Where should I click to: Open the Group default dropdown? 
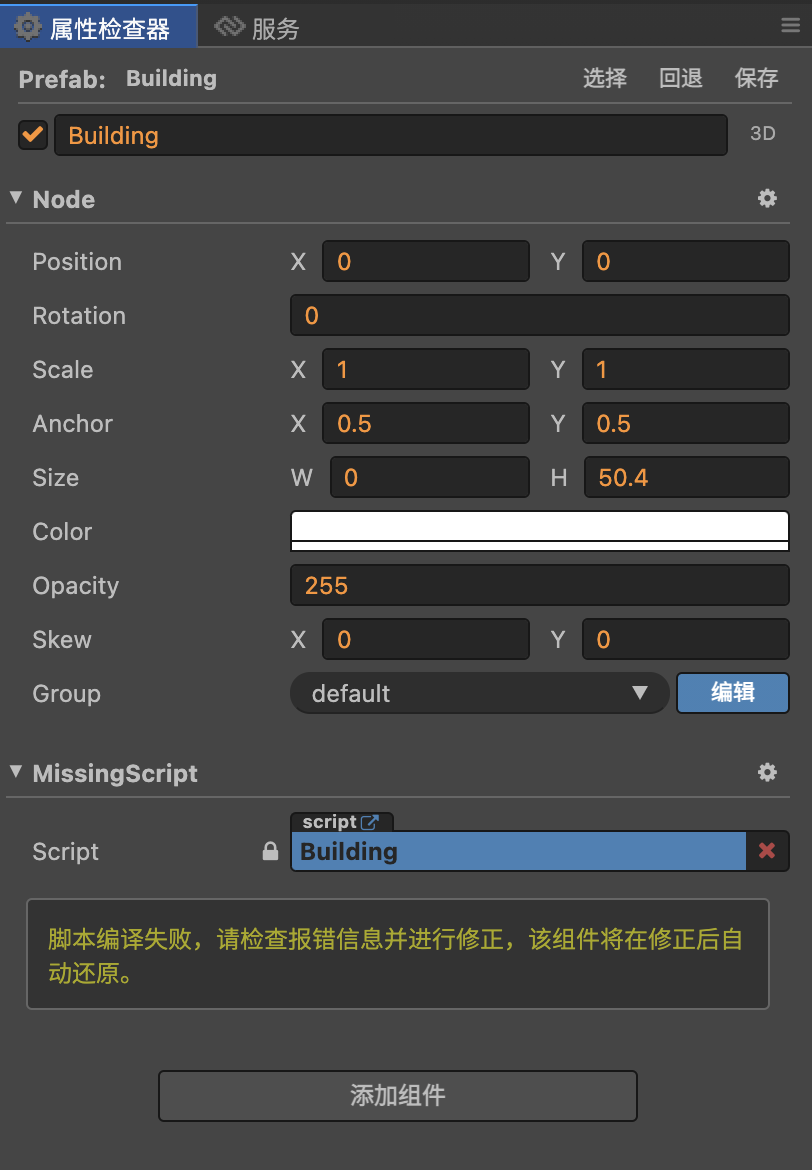(x=479, y=693)
